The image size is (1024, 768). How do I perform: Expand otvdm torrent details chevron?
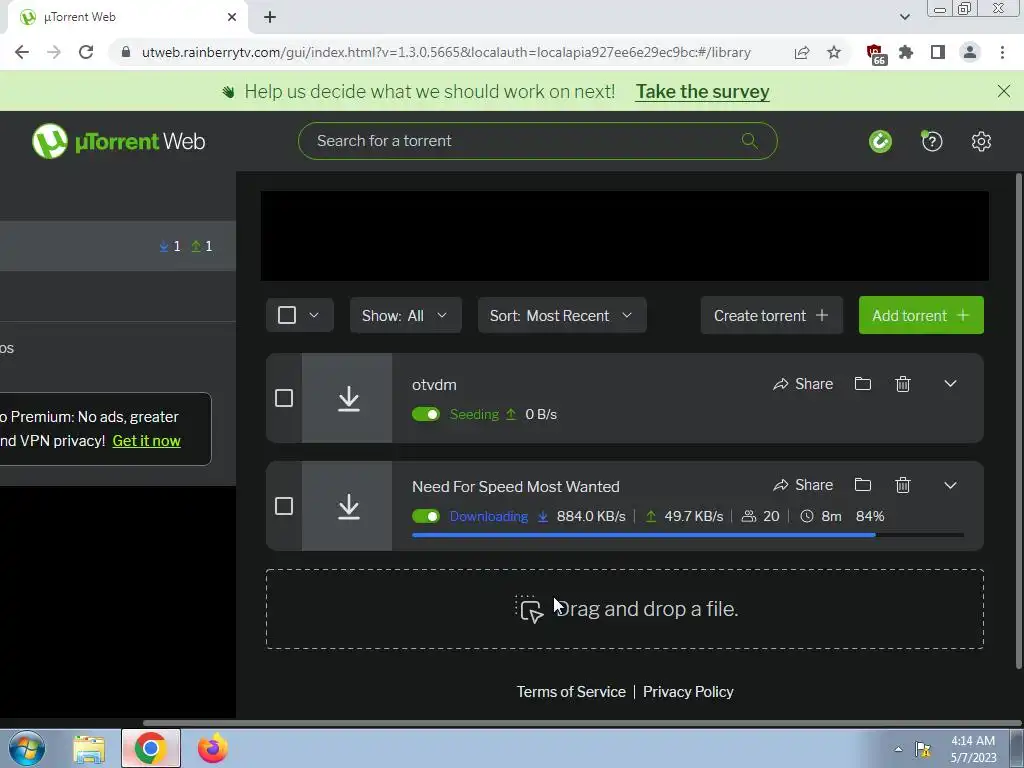click(x=950, y=384)
